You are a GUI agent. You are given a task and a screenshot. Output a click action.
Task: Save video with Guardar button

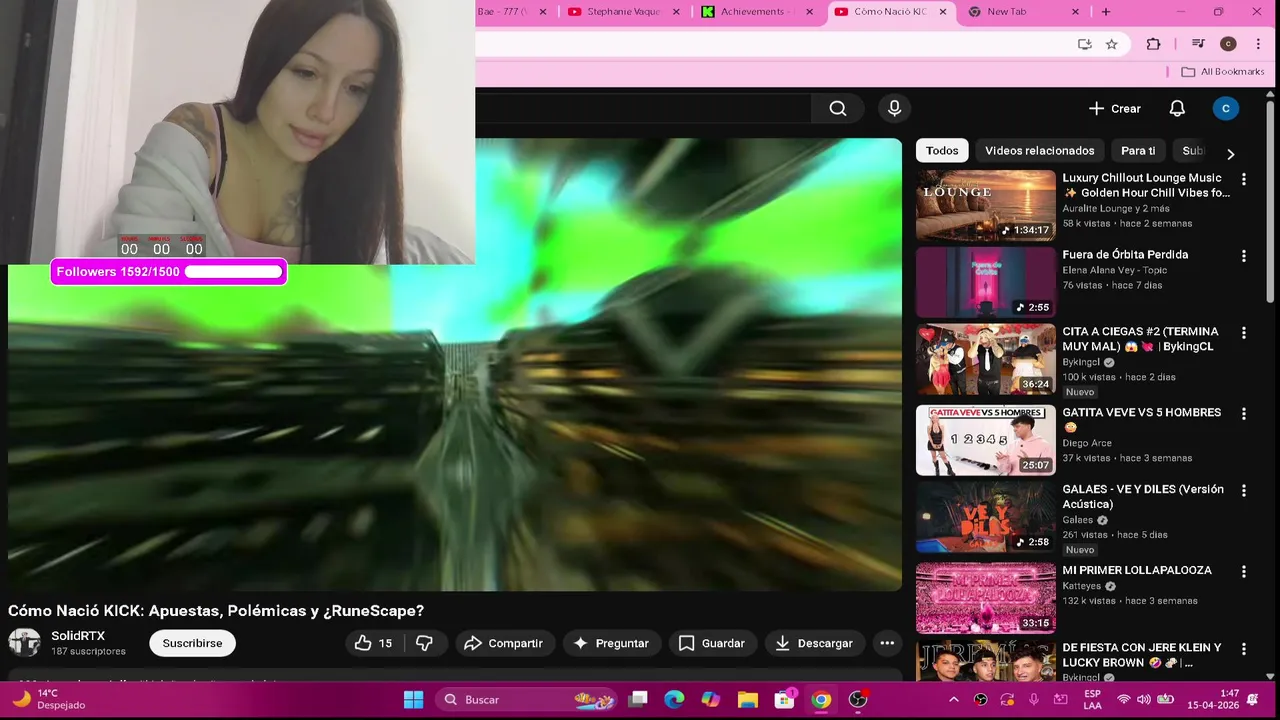(711, 643)
